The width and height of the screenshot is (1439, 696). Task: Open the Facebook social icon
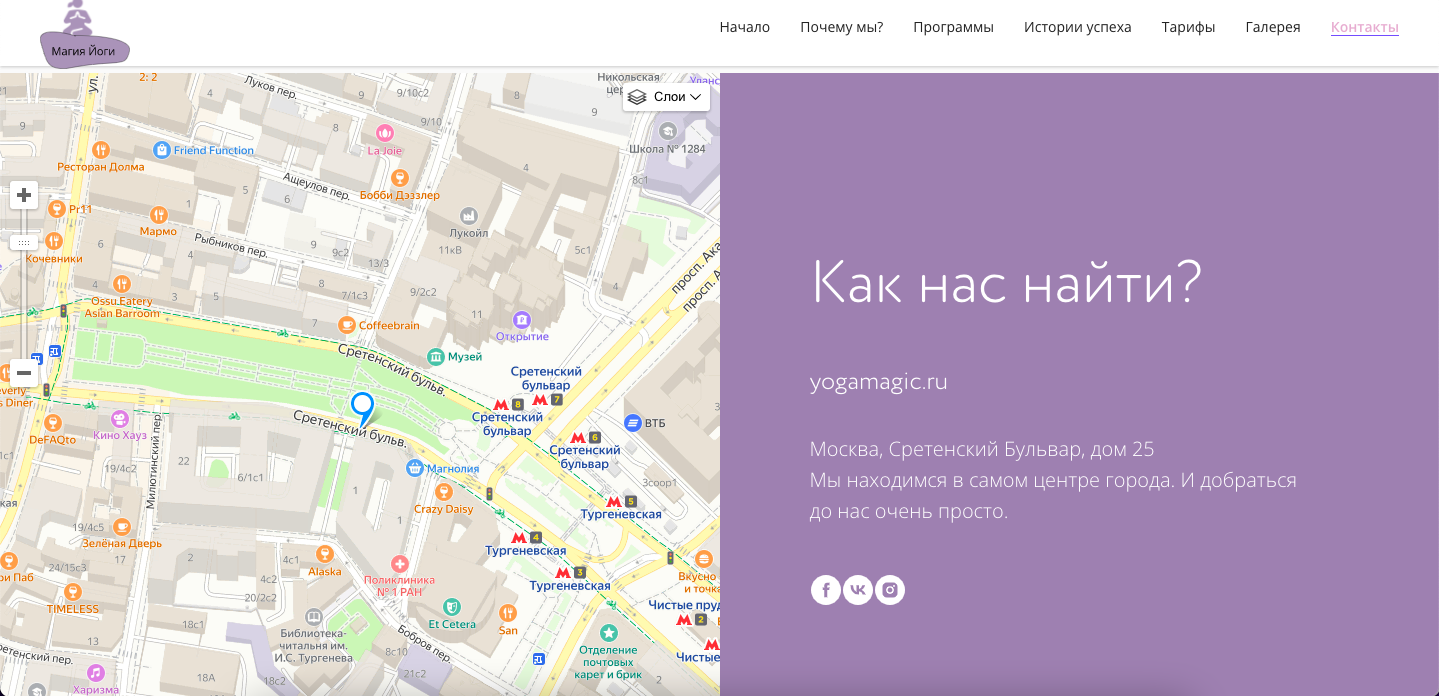(x=825, y=590)
